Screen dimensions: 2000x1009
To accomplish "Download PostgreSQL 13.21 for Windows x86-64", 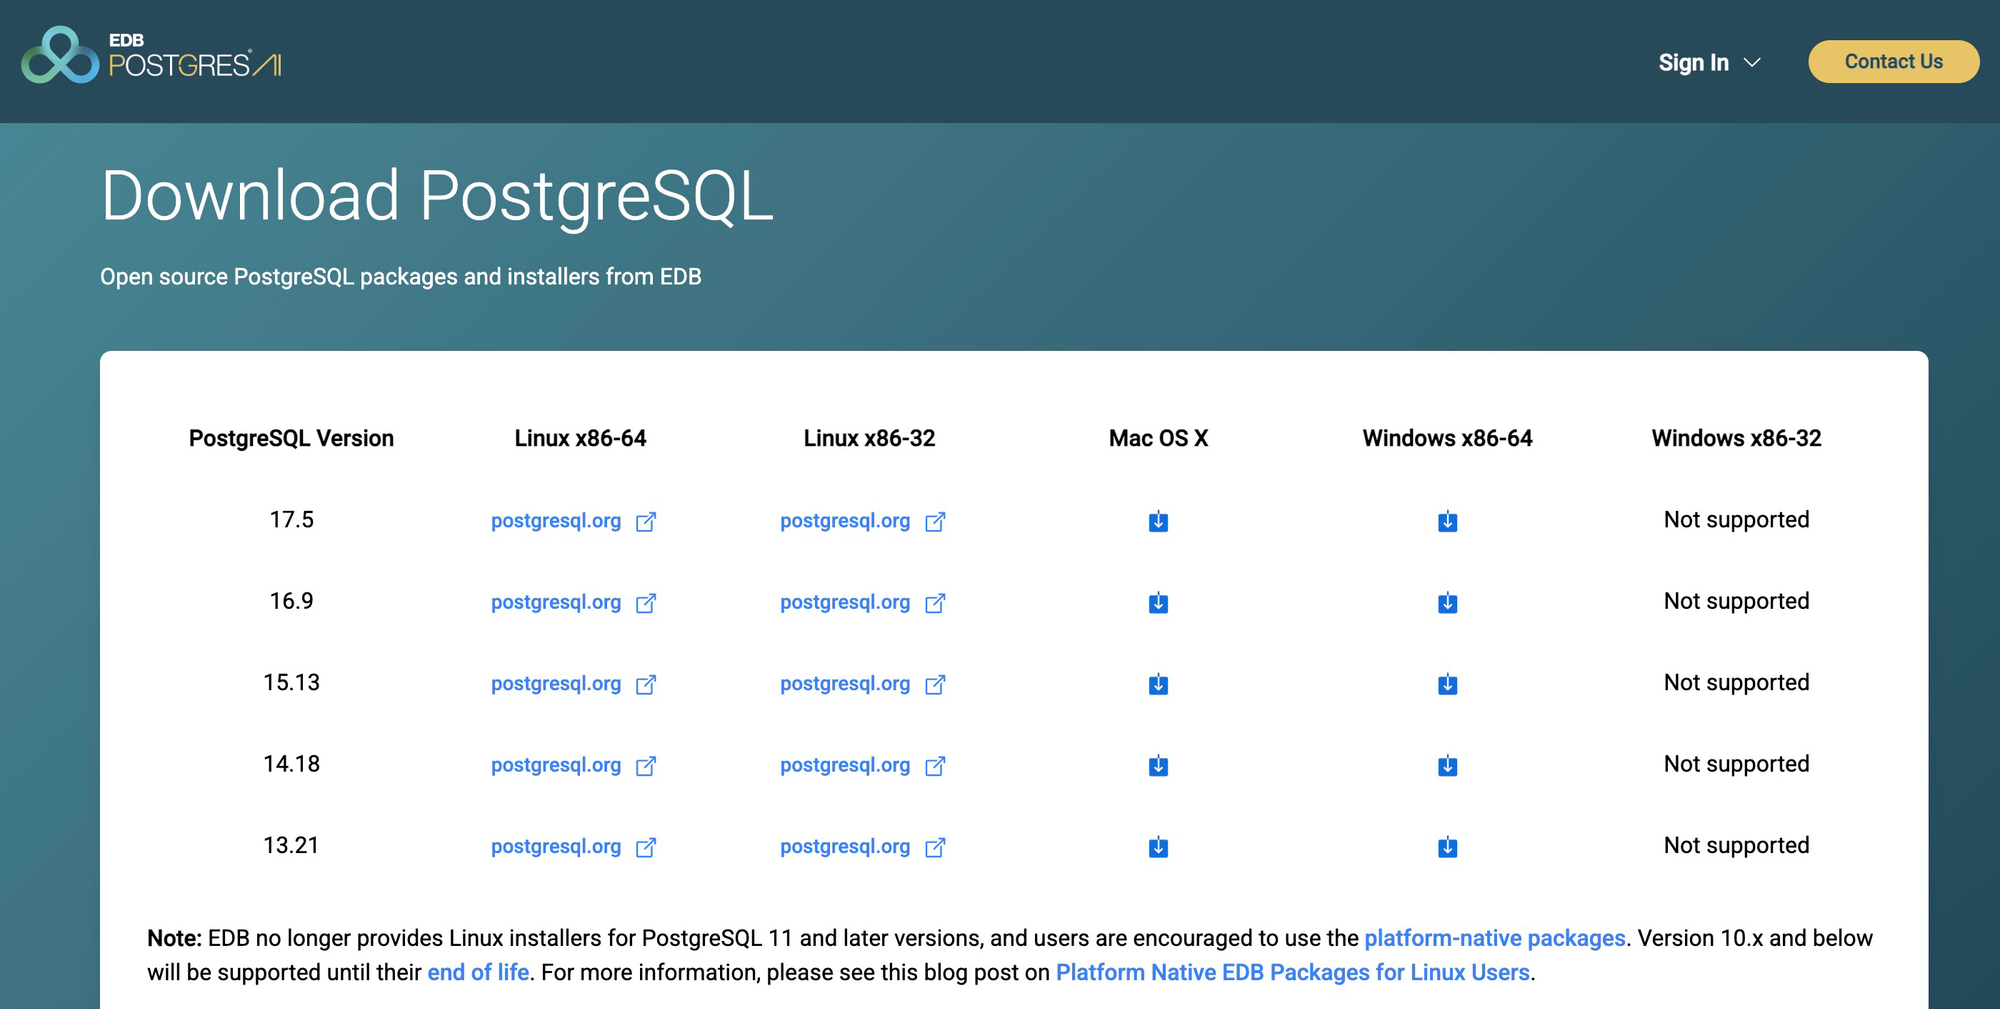I will [x=1447, y=847].
